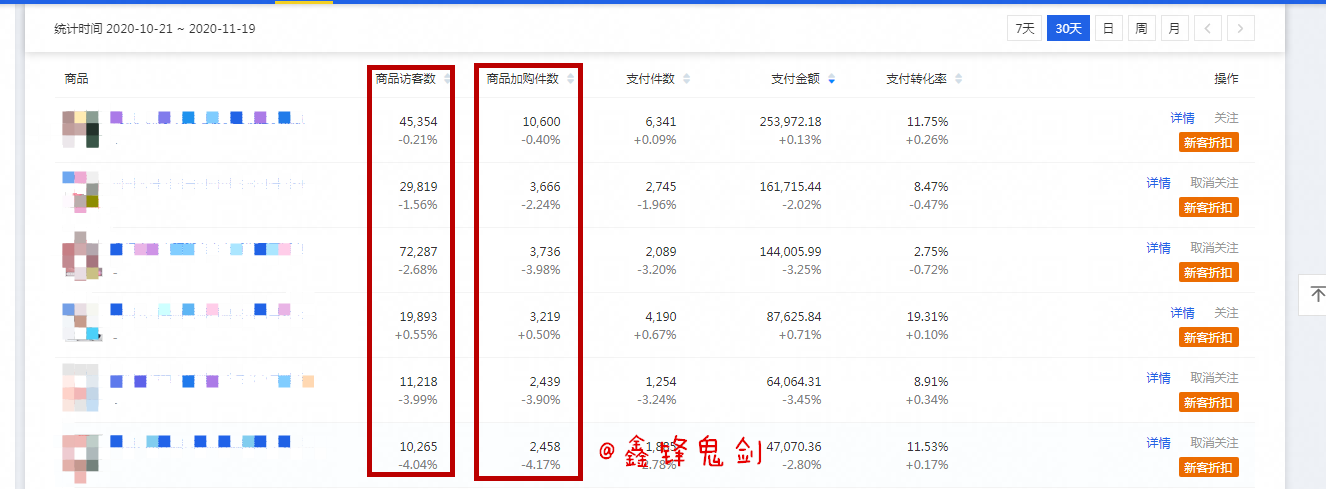Open the first product thumbnail image
Viewport: 1326px width, 489px height.
(x=81, y=129)
